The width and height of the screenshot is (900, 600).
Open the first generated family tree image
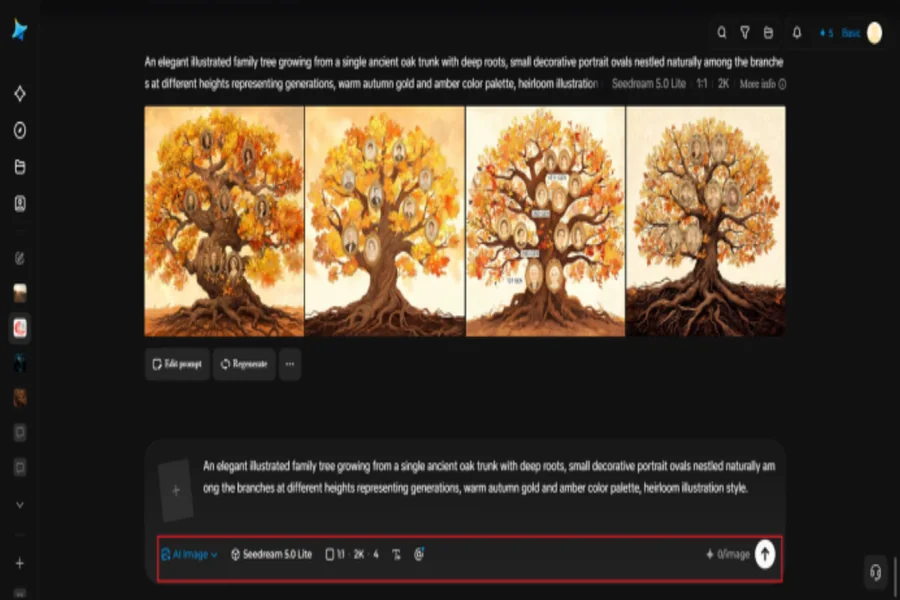(224, 221)
